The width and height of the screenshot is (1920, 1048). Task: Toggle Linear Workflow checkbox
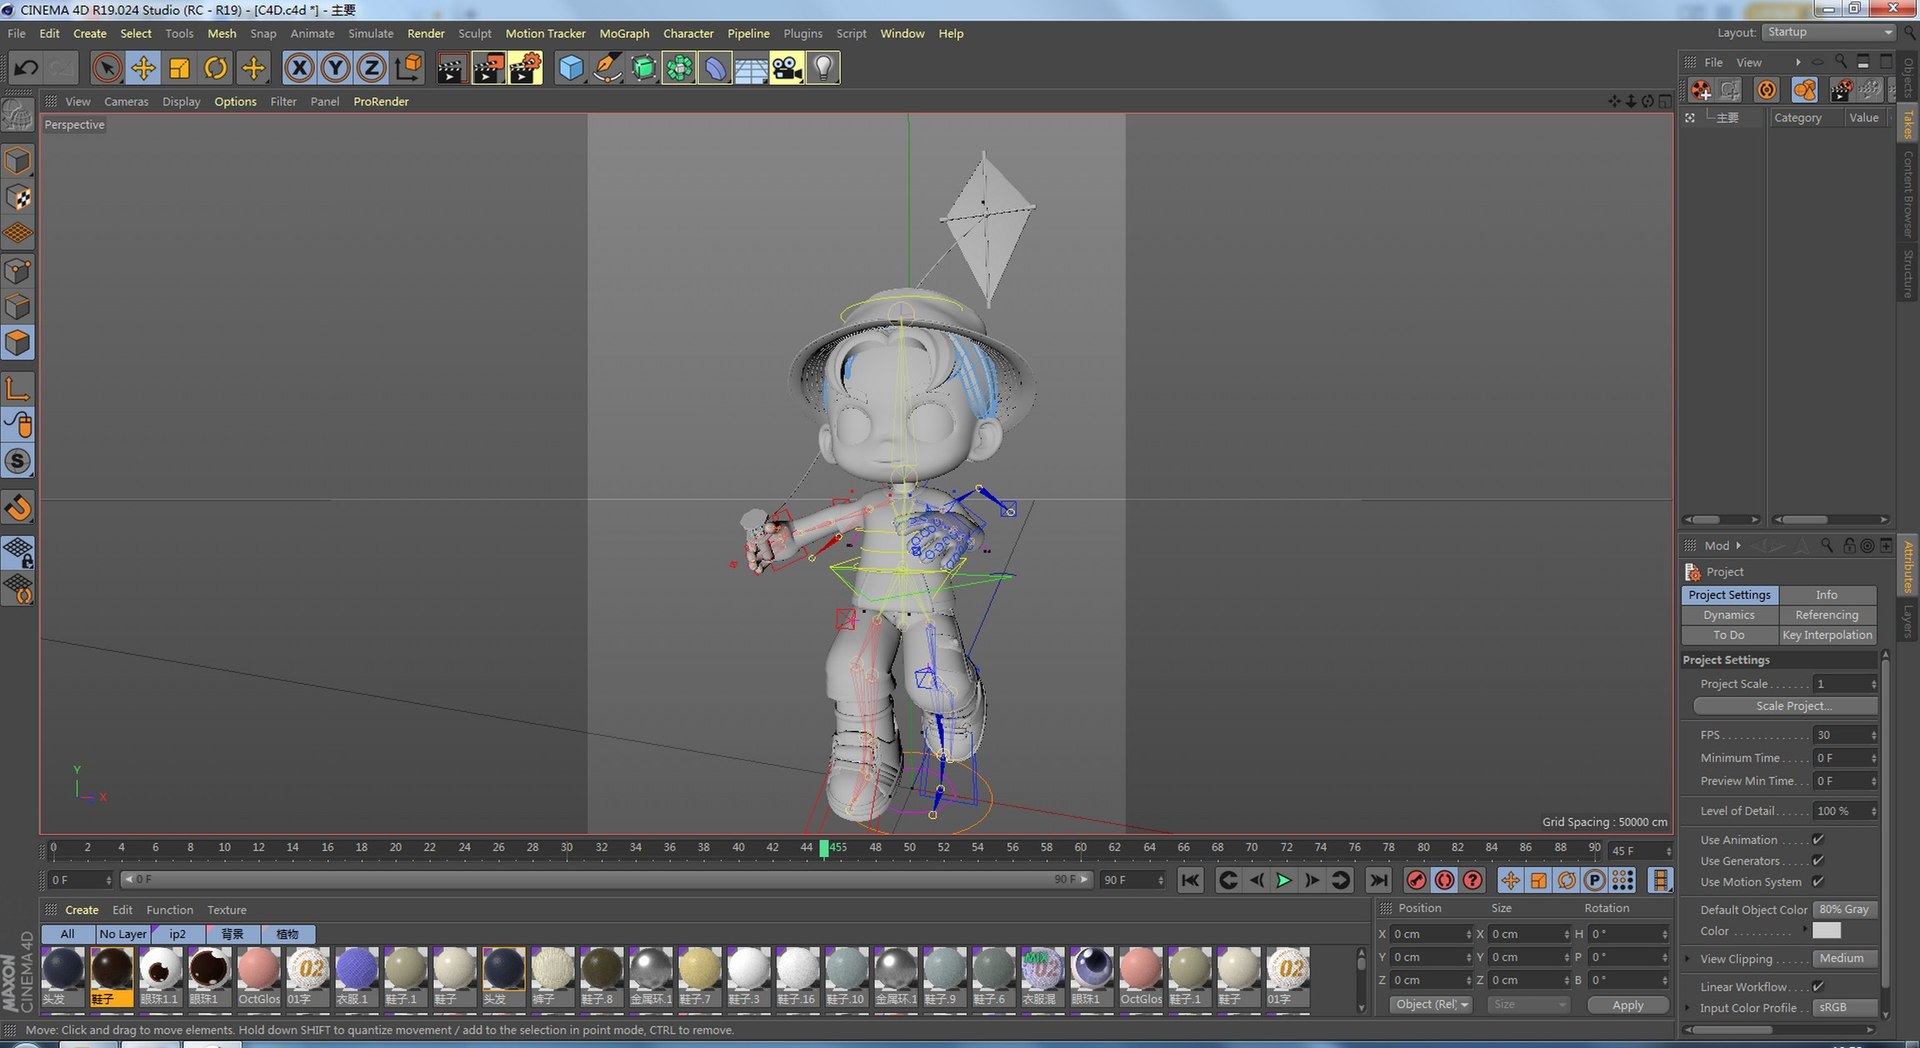(1818, 986)
